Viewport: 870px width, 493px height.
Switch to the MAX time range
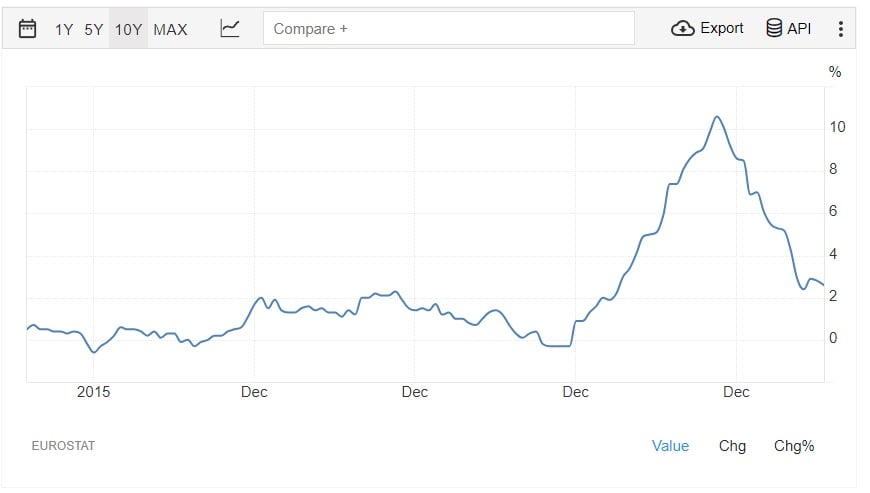[170, 29]
